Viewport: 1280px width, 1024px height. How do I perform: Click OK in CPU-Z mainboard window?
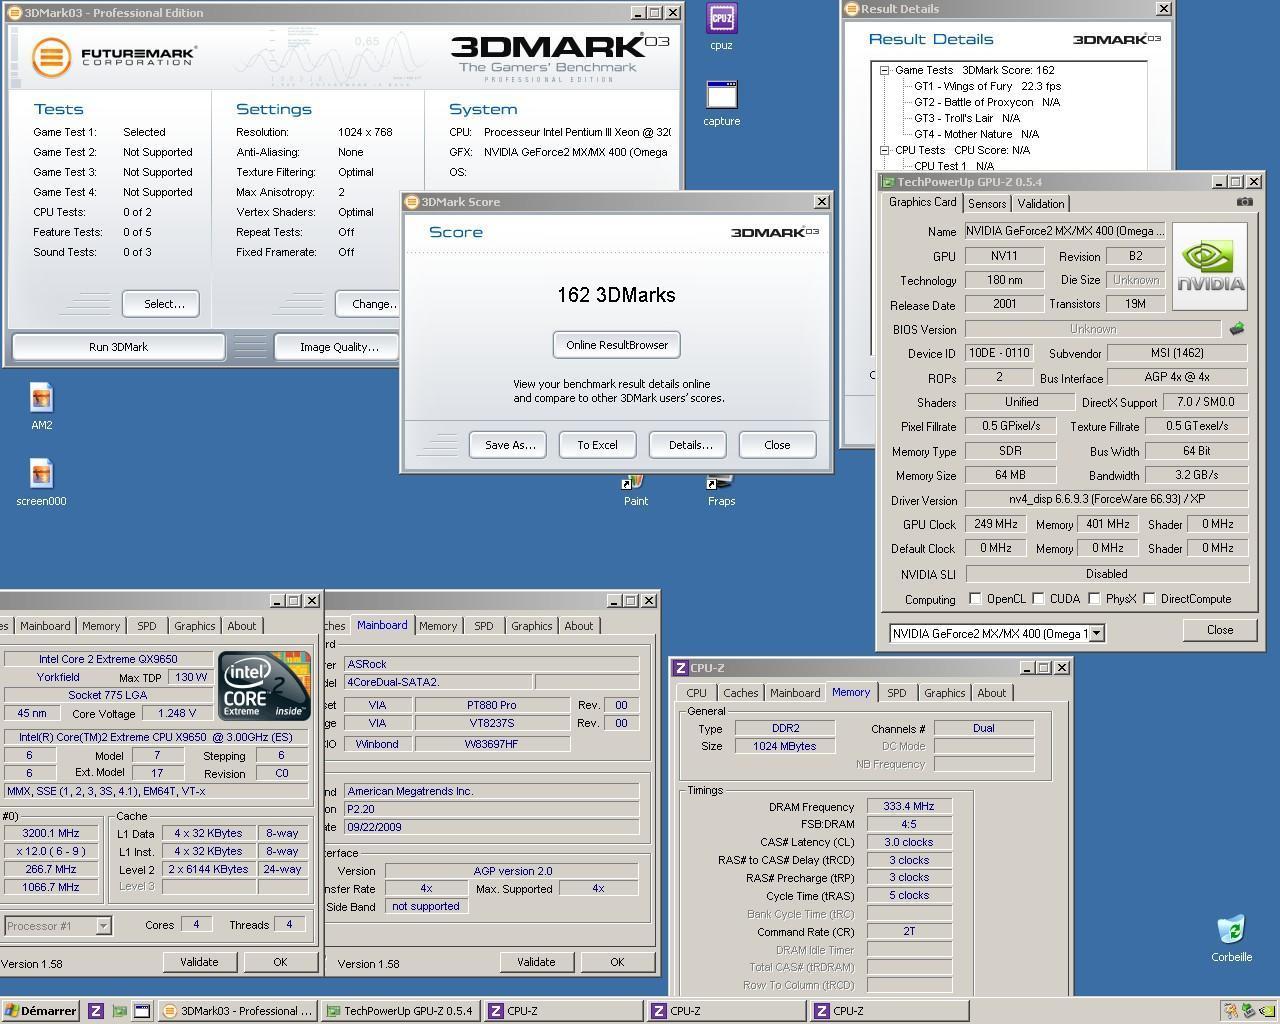[x=617, y=962]
